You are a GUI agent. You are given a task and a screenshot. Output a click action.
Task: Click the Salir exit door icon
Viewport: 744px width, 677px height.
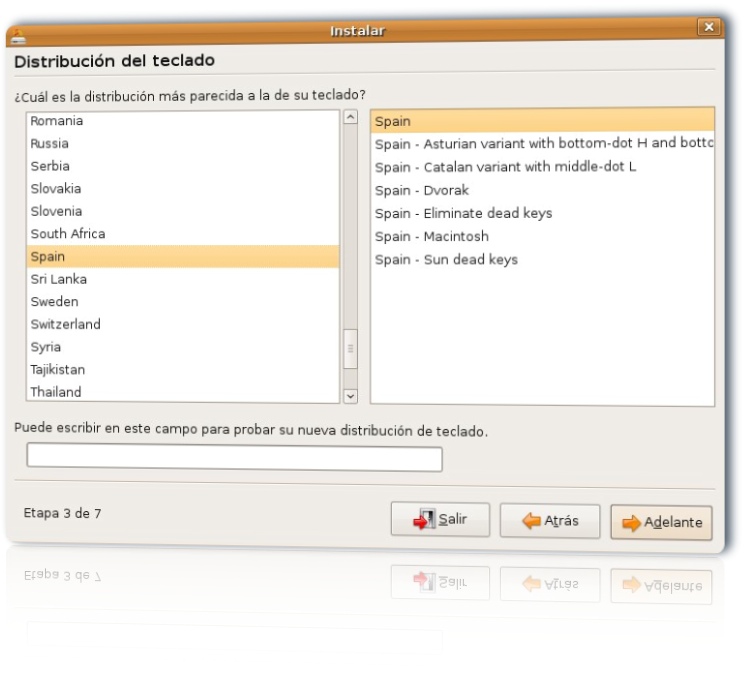(424, 520)
